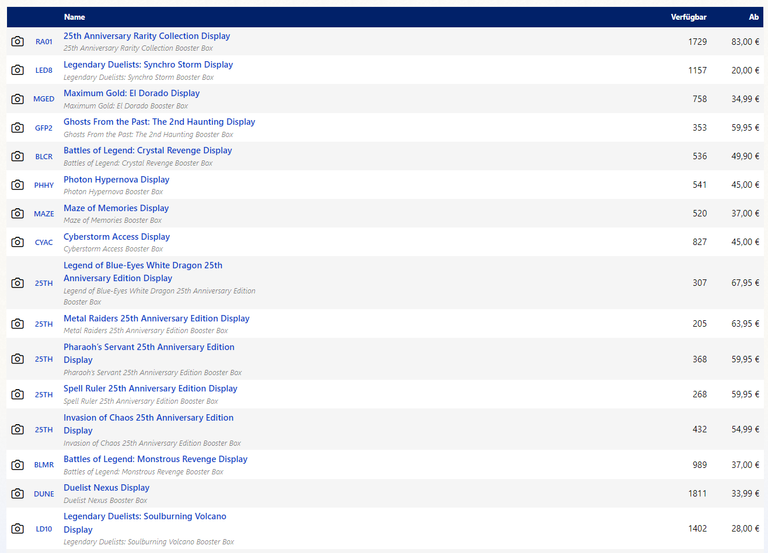Click the camera icon for CYAC row
This screenshot has width=768, height=553.
click(x=18, y=242)
